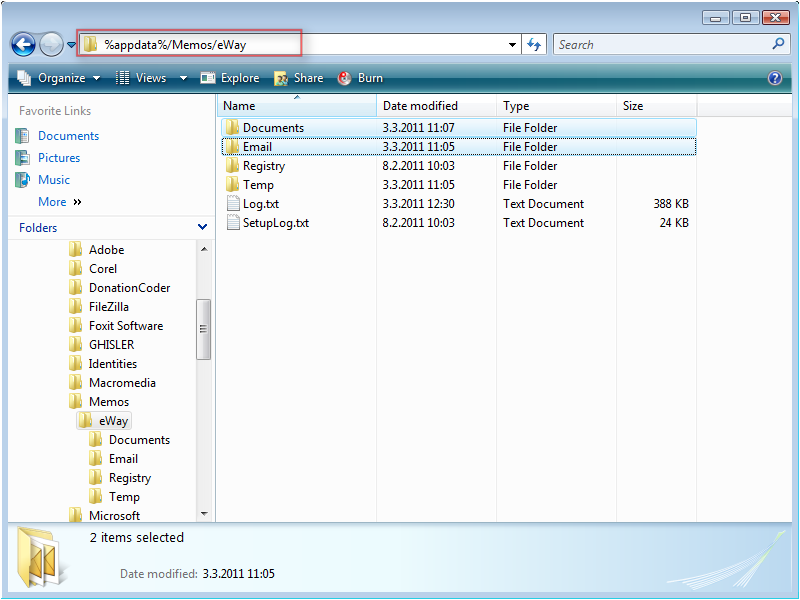Open the Views dropdown arrow
800x600 pixels.
(x=183, y=78)
